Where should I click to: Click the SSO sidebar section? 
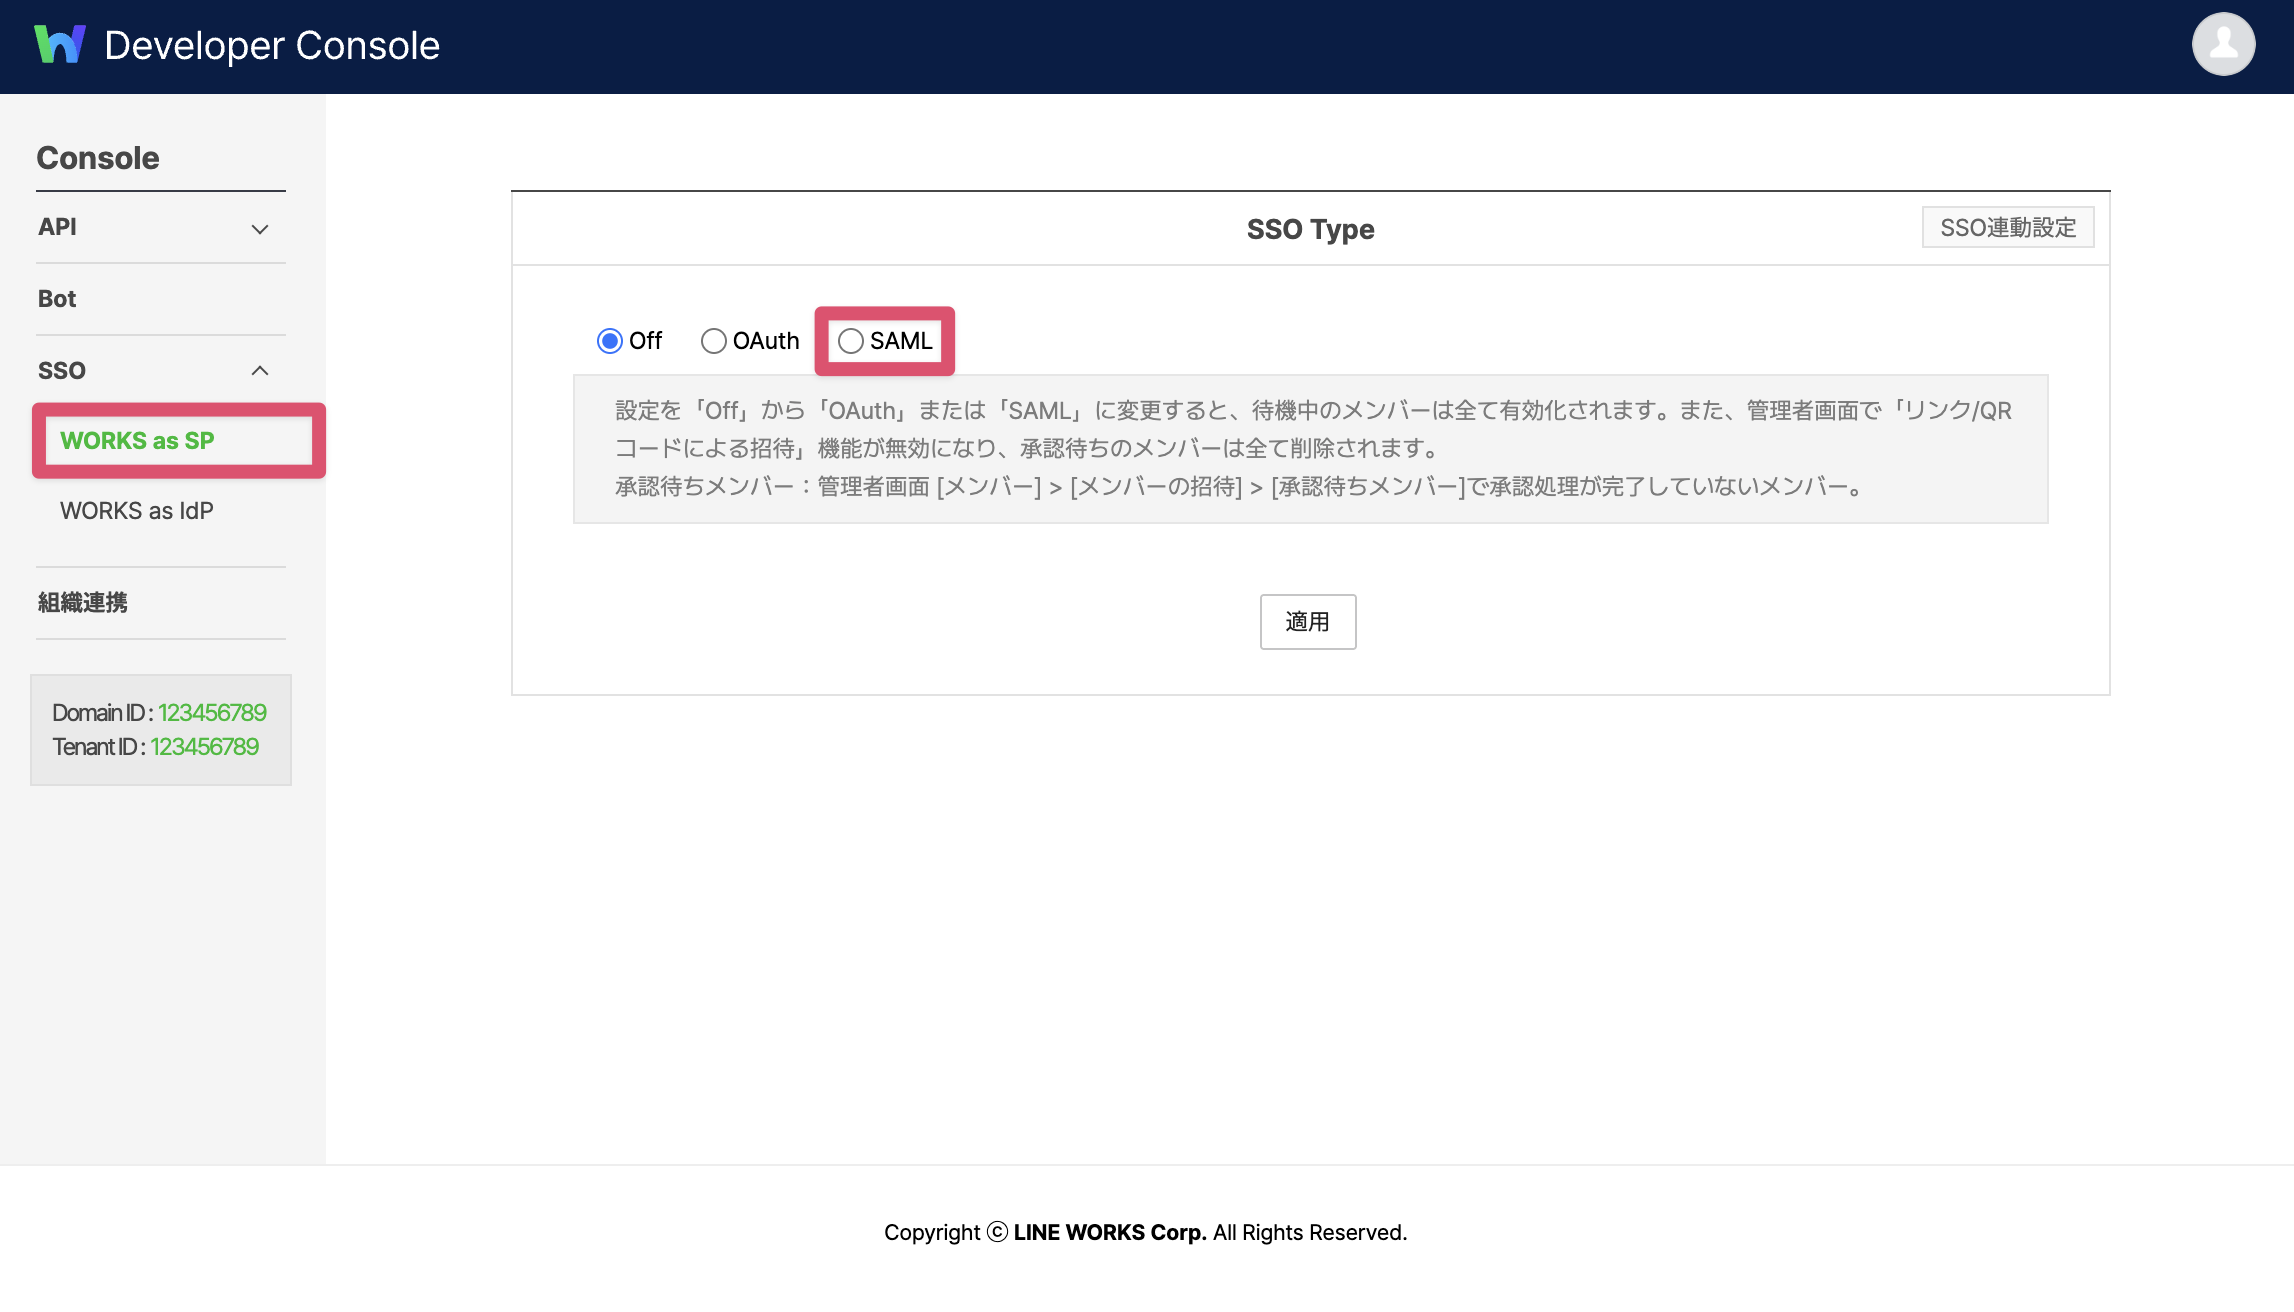(161, 371)
